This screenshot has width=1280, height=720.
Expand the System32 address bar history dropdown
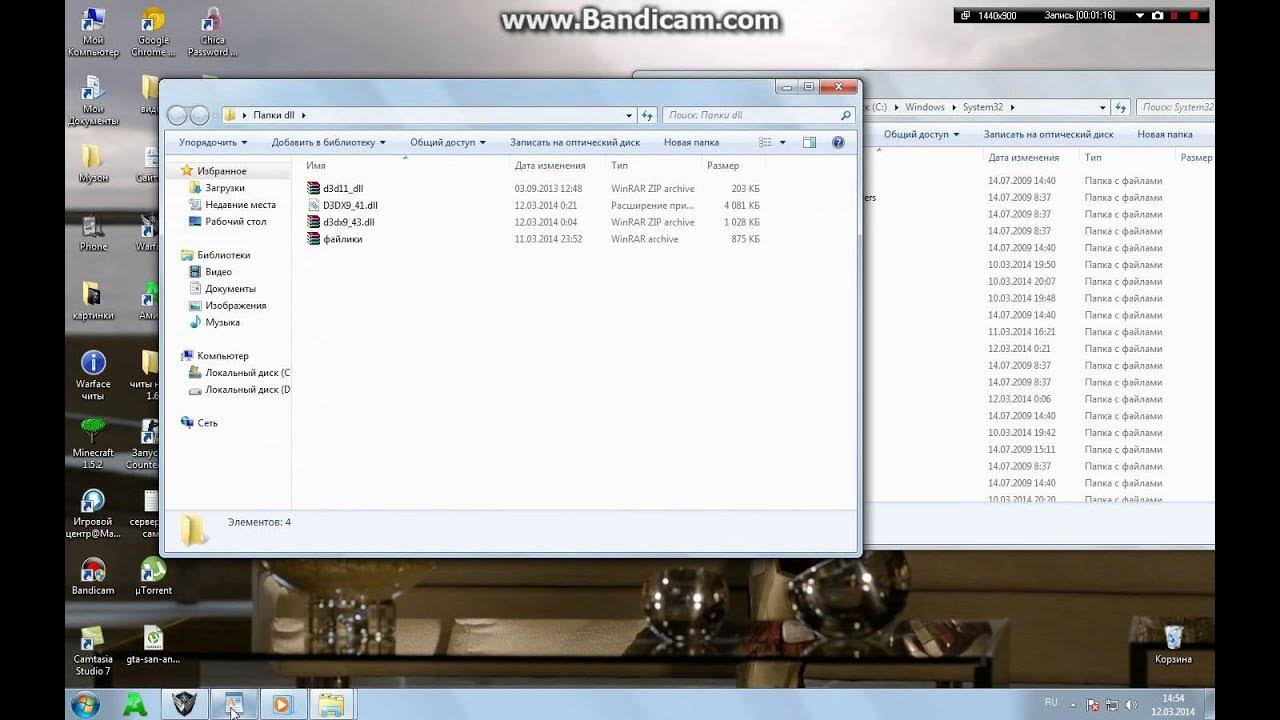click(x=1103, y=107)
